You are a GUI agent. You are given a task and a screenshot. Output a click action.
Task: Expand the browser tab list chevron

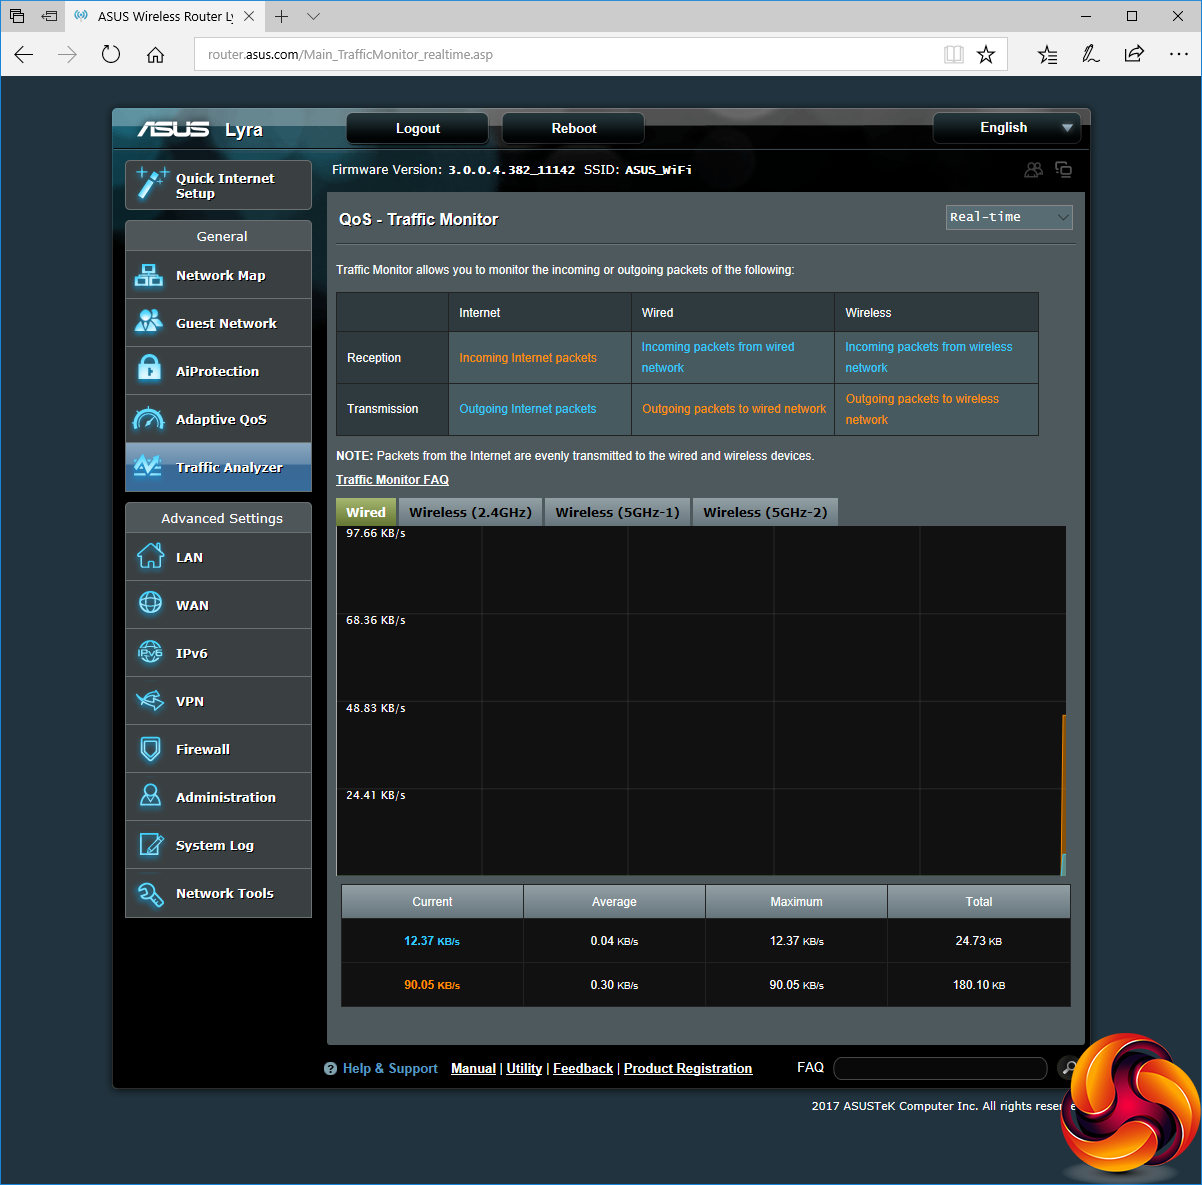(x=313, y=17)
